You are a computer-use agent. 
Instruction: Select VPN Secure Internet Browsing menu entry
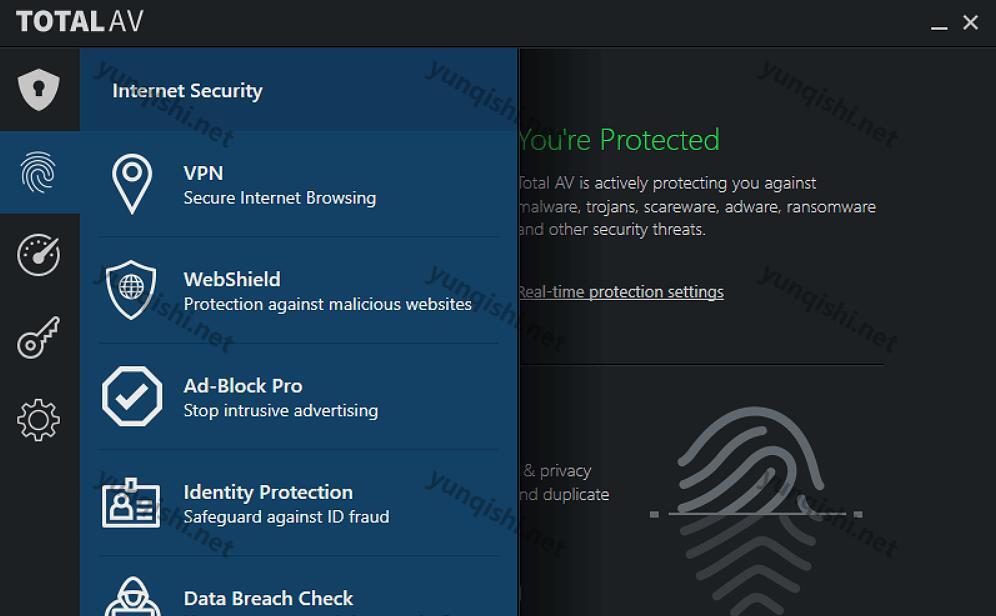[x=299, y=184]
